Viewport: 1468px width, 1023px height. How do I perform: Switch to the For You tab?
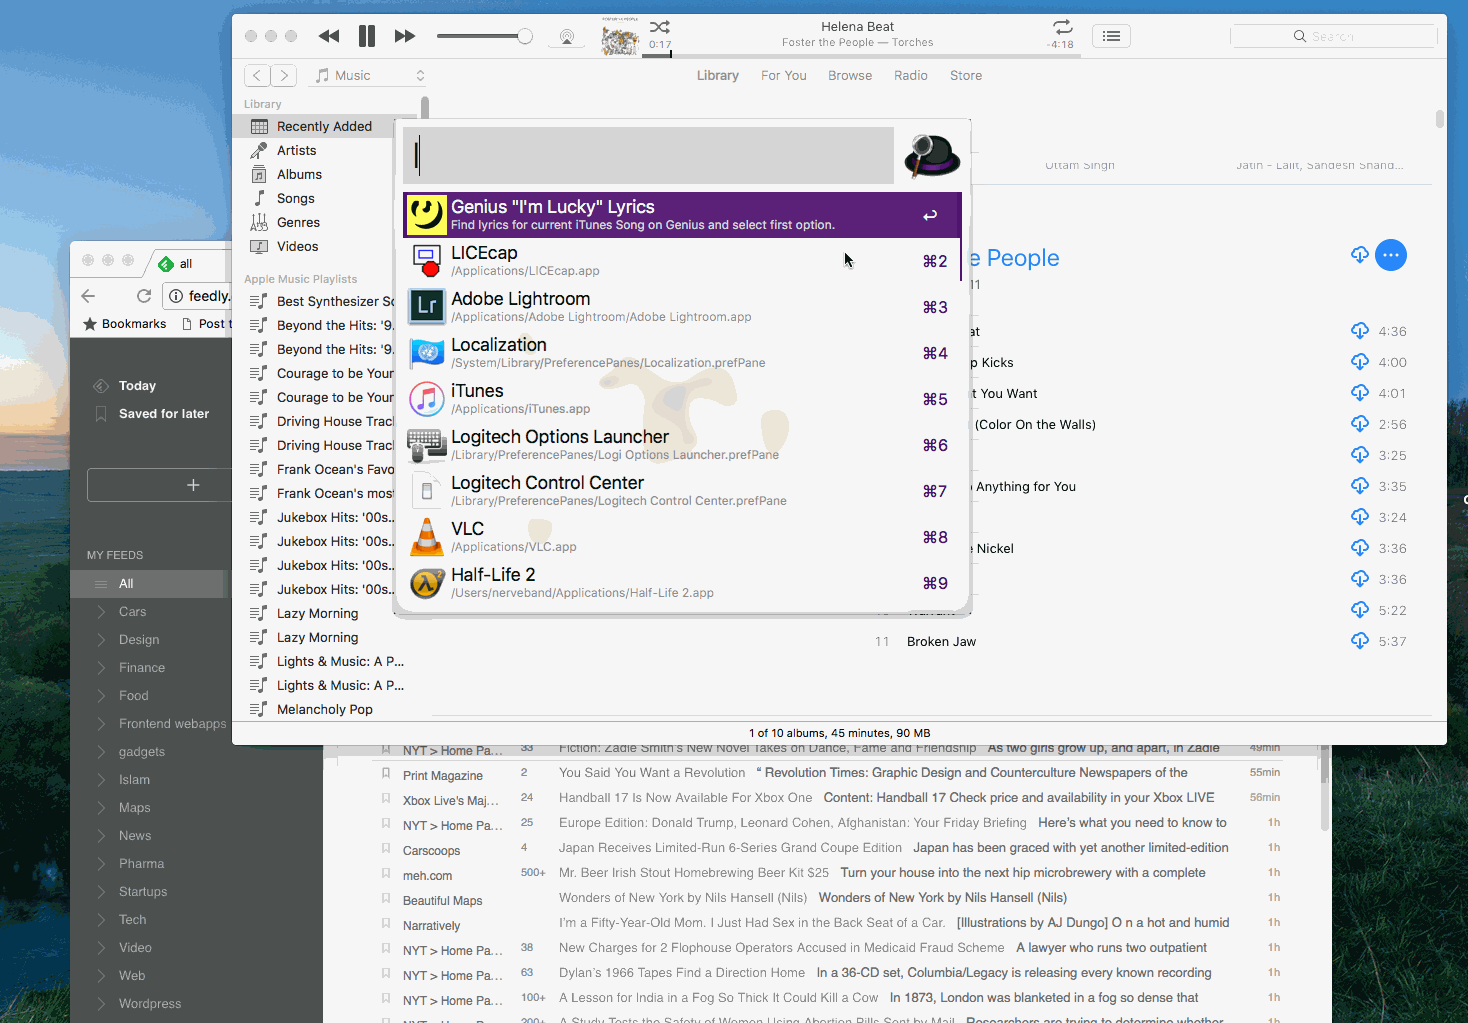(784, 75)
